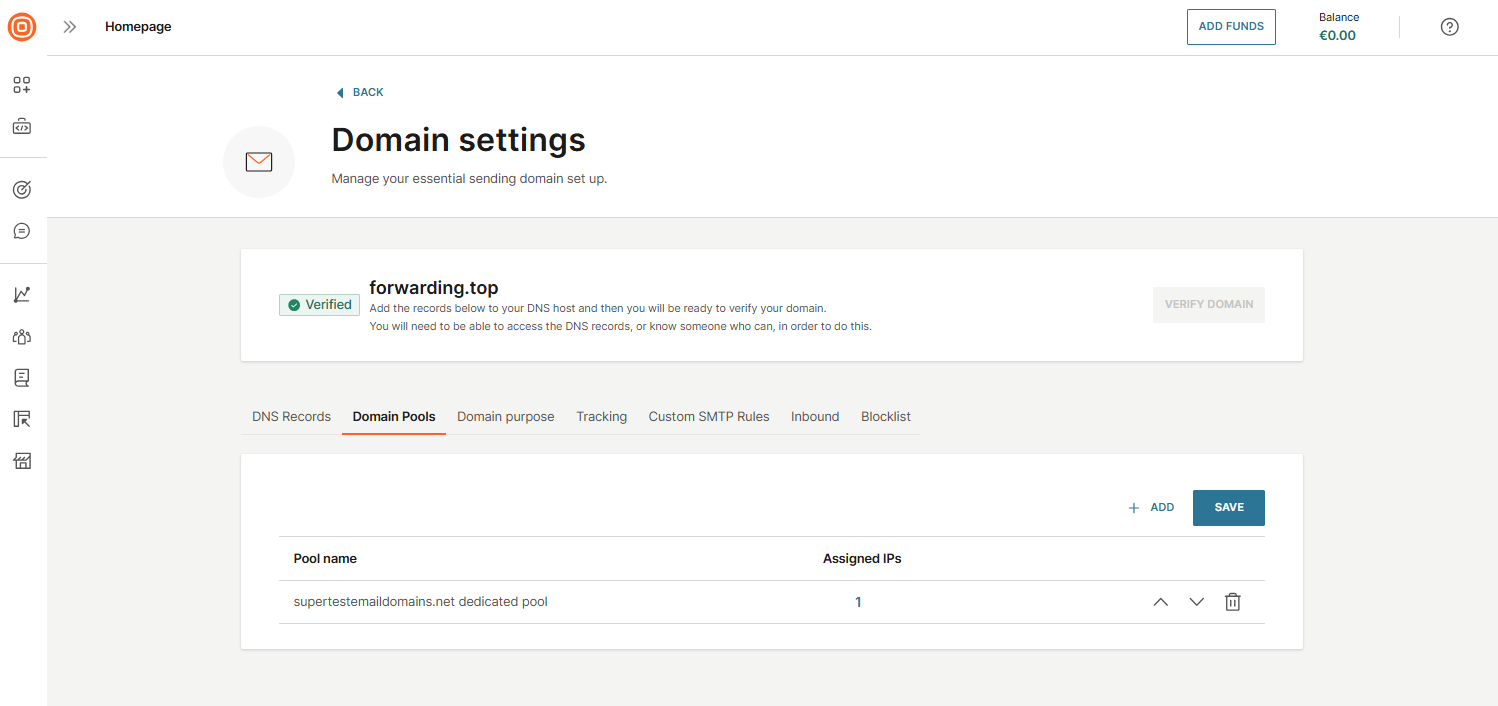
Task: Open the analytics line chart icon
Action: click(22, 294)
